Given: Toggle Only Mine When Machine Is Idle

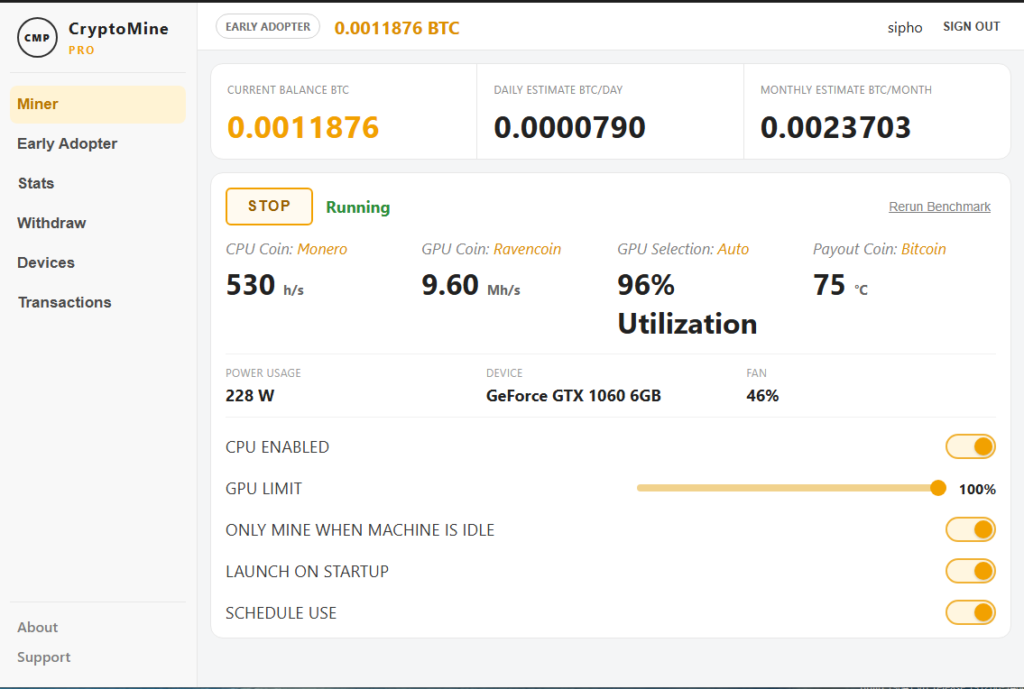Looking at the screenshot, I should point(970,530).
